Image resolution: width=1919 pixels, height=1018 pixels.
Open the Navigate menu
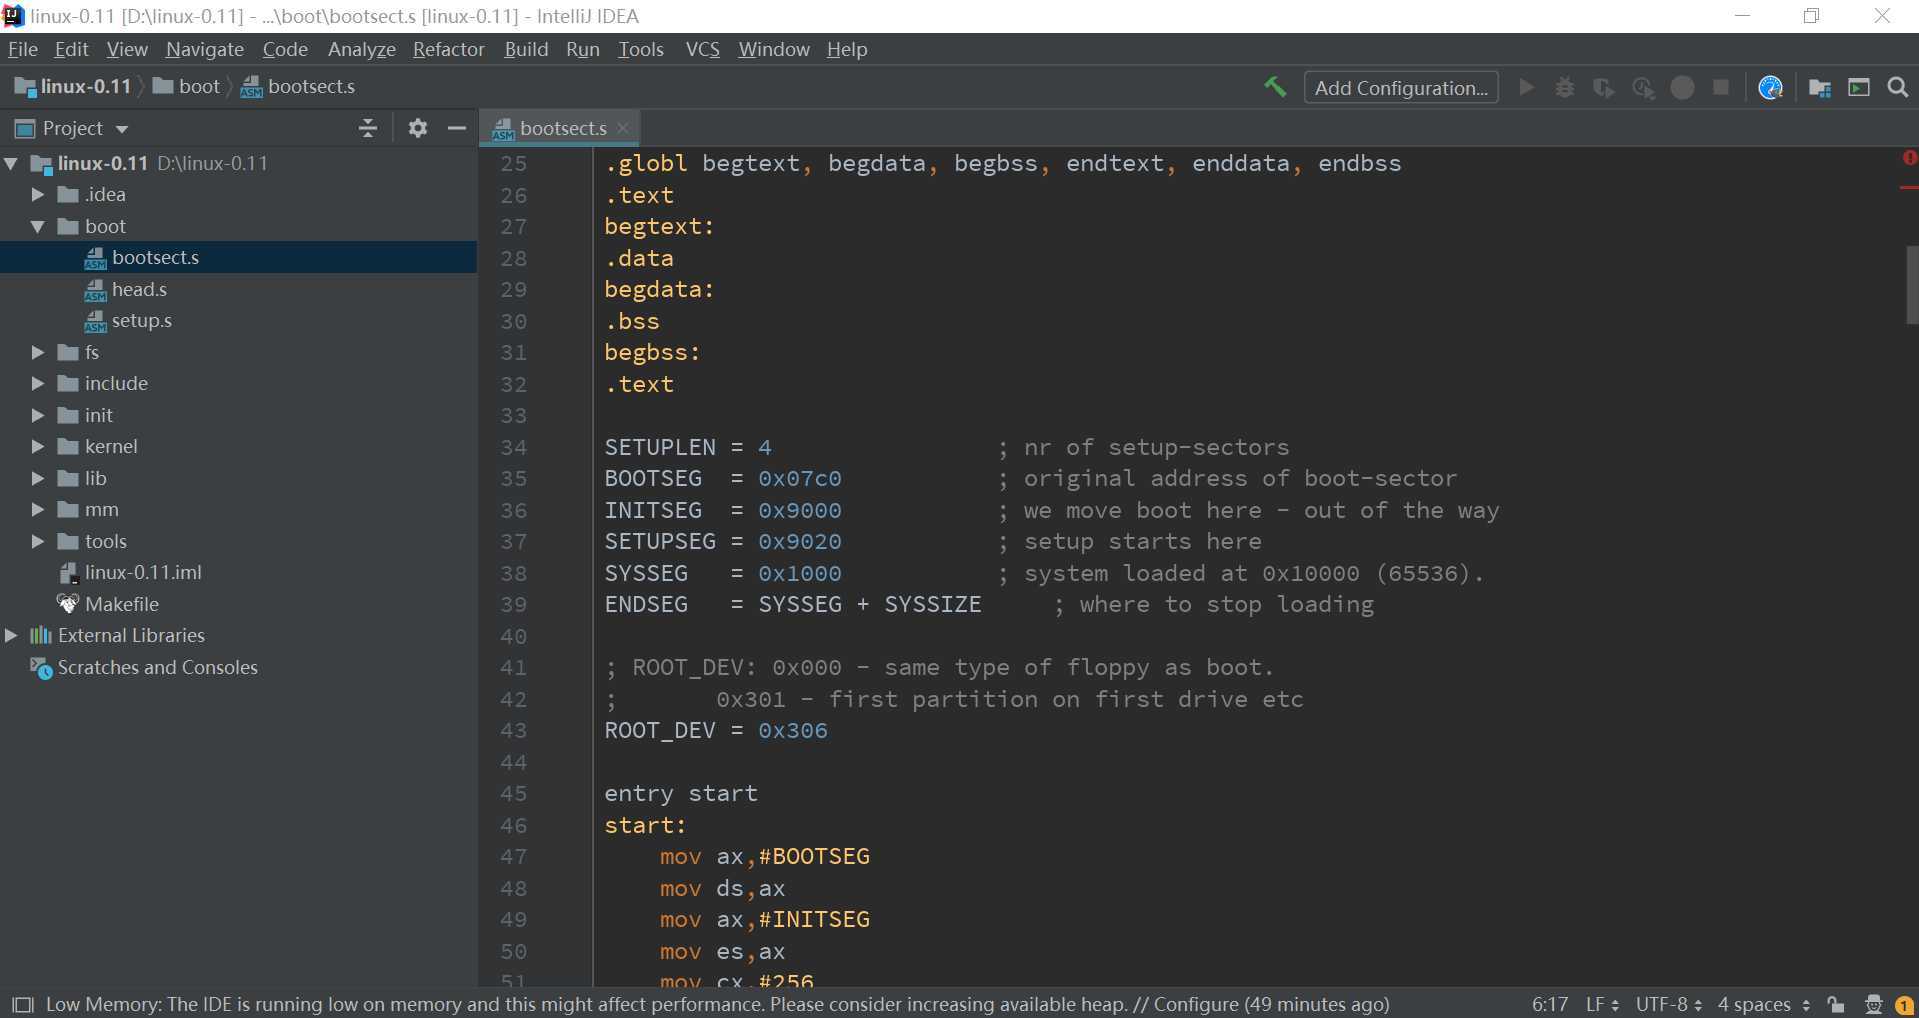coord(204,49)
